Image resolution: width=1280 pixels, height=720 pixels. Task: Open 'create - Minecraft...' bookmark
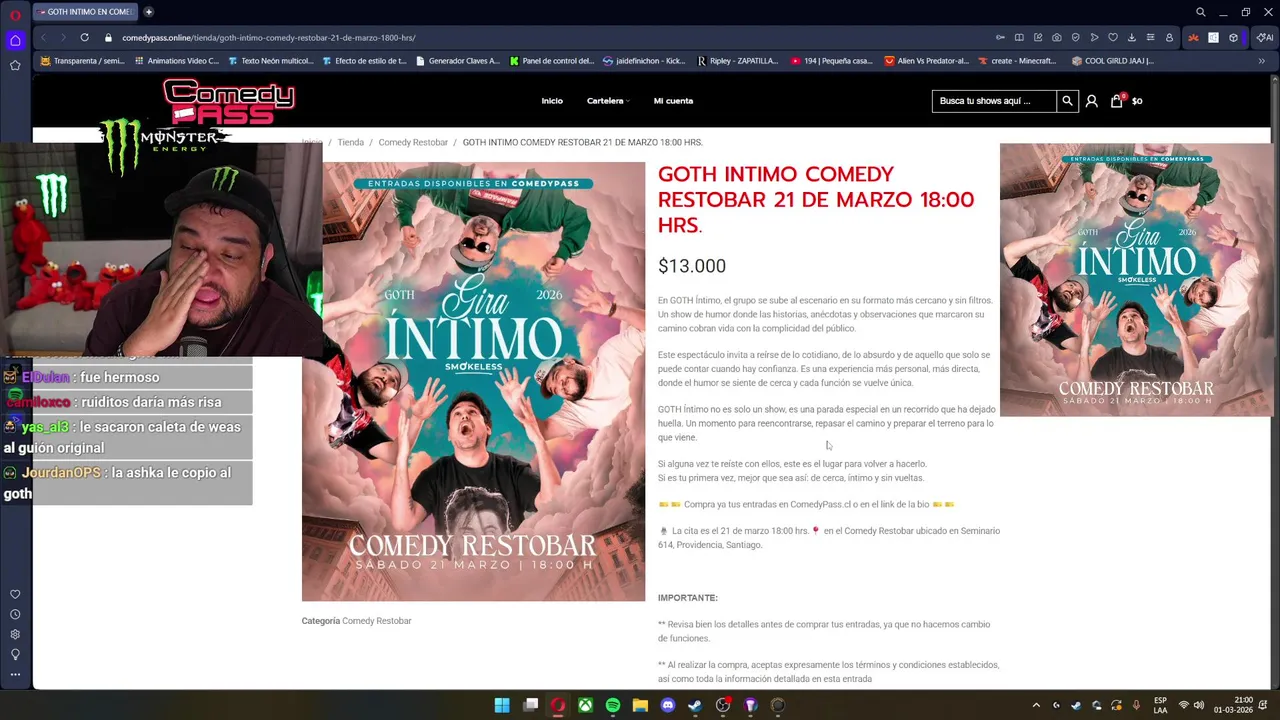click(1019, 61)
